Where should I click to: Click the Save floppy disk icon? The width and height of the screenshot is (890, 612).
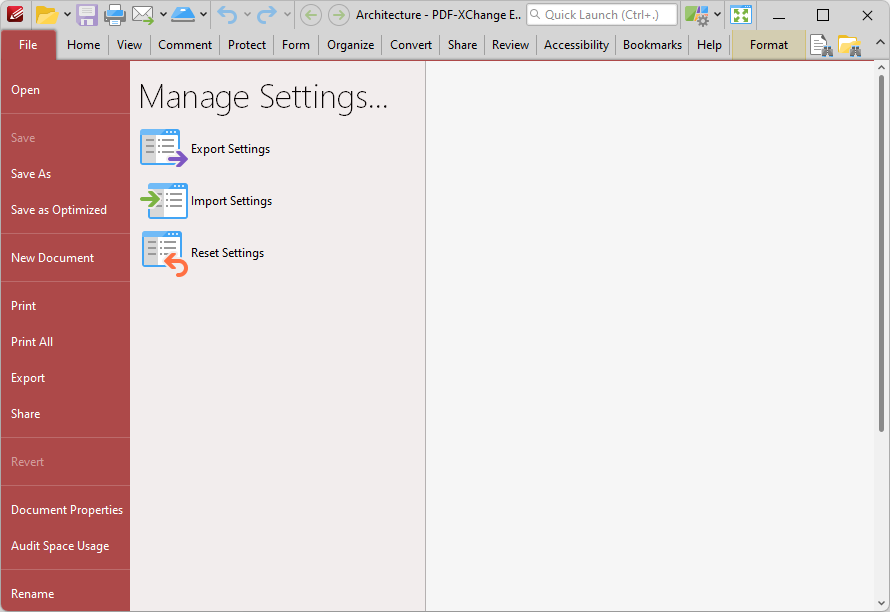pos(87,15)
